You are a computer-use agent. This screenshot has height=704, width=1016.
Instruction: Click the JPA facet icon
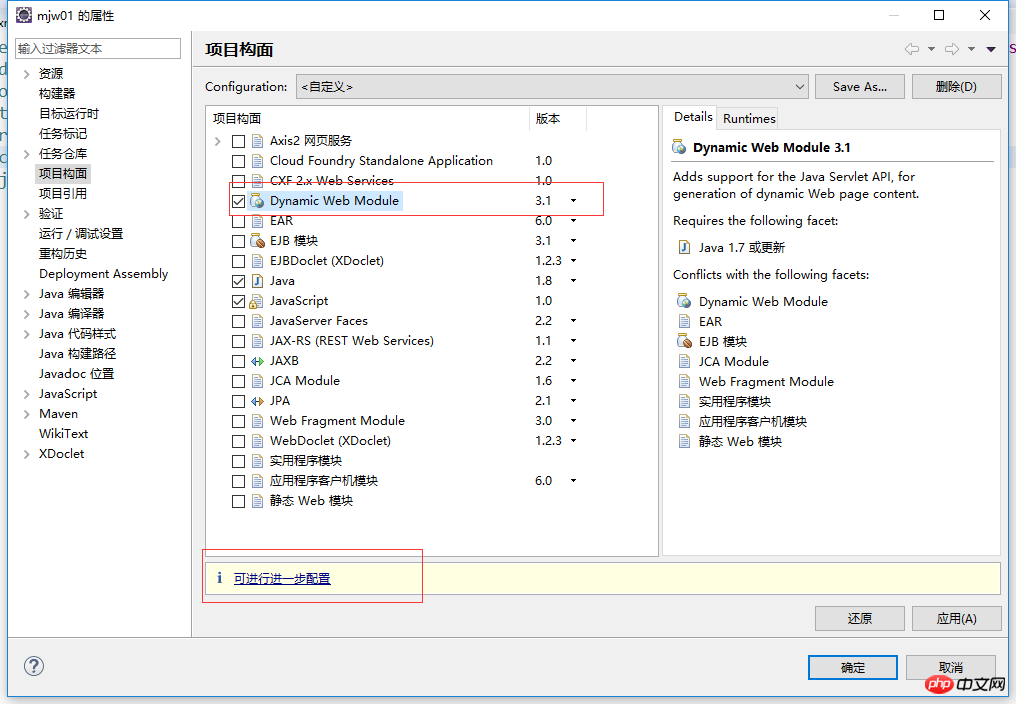point(257,401)
